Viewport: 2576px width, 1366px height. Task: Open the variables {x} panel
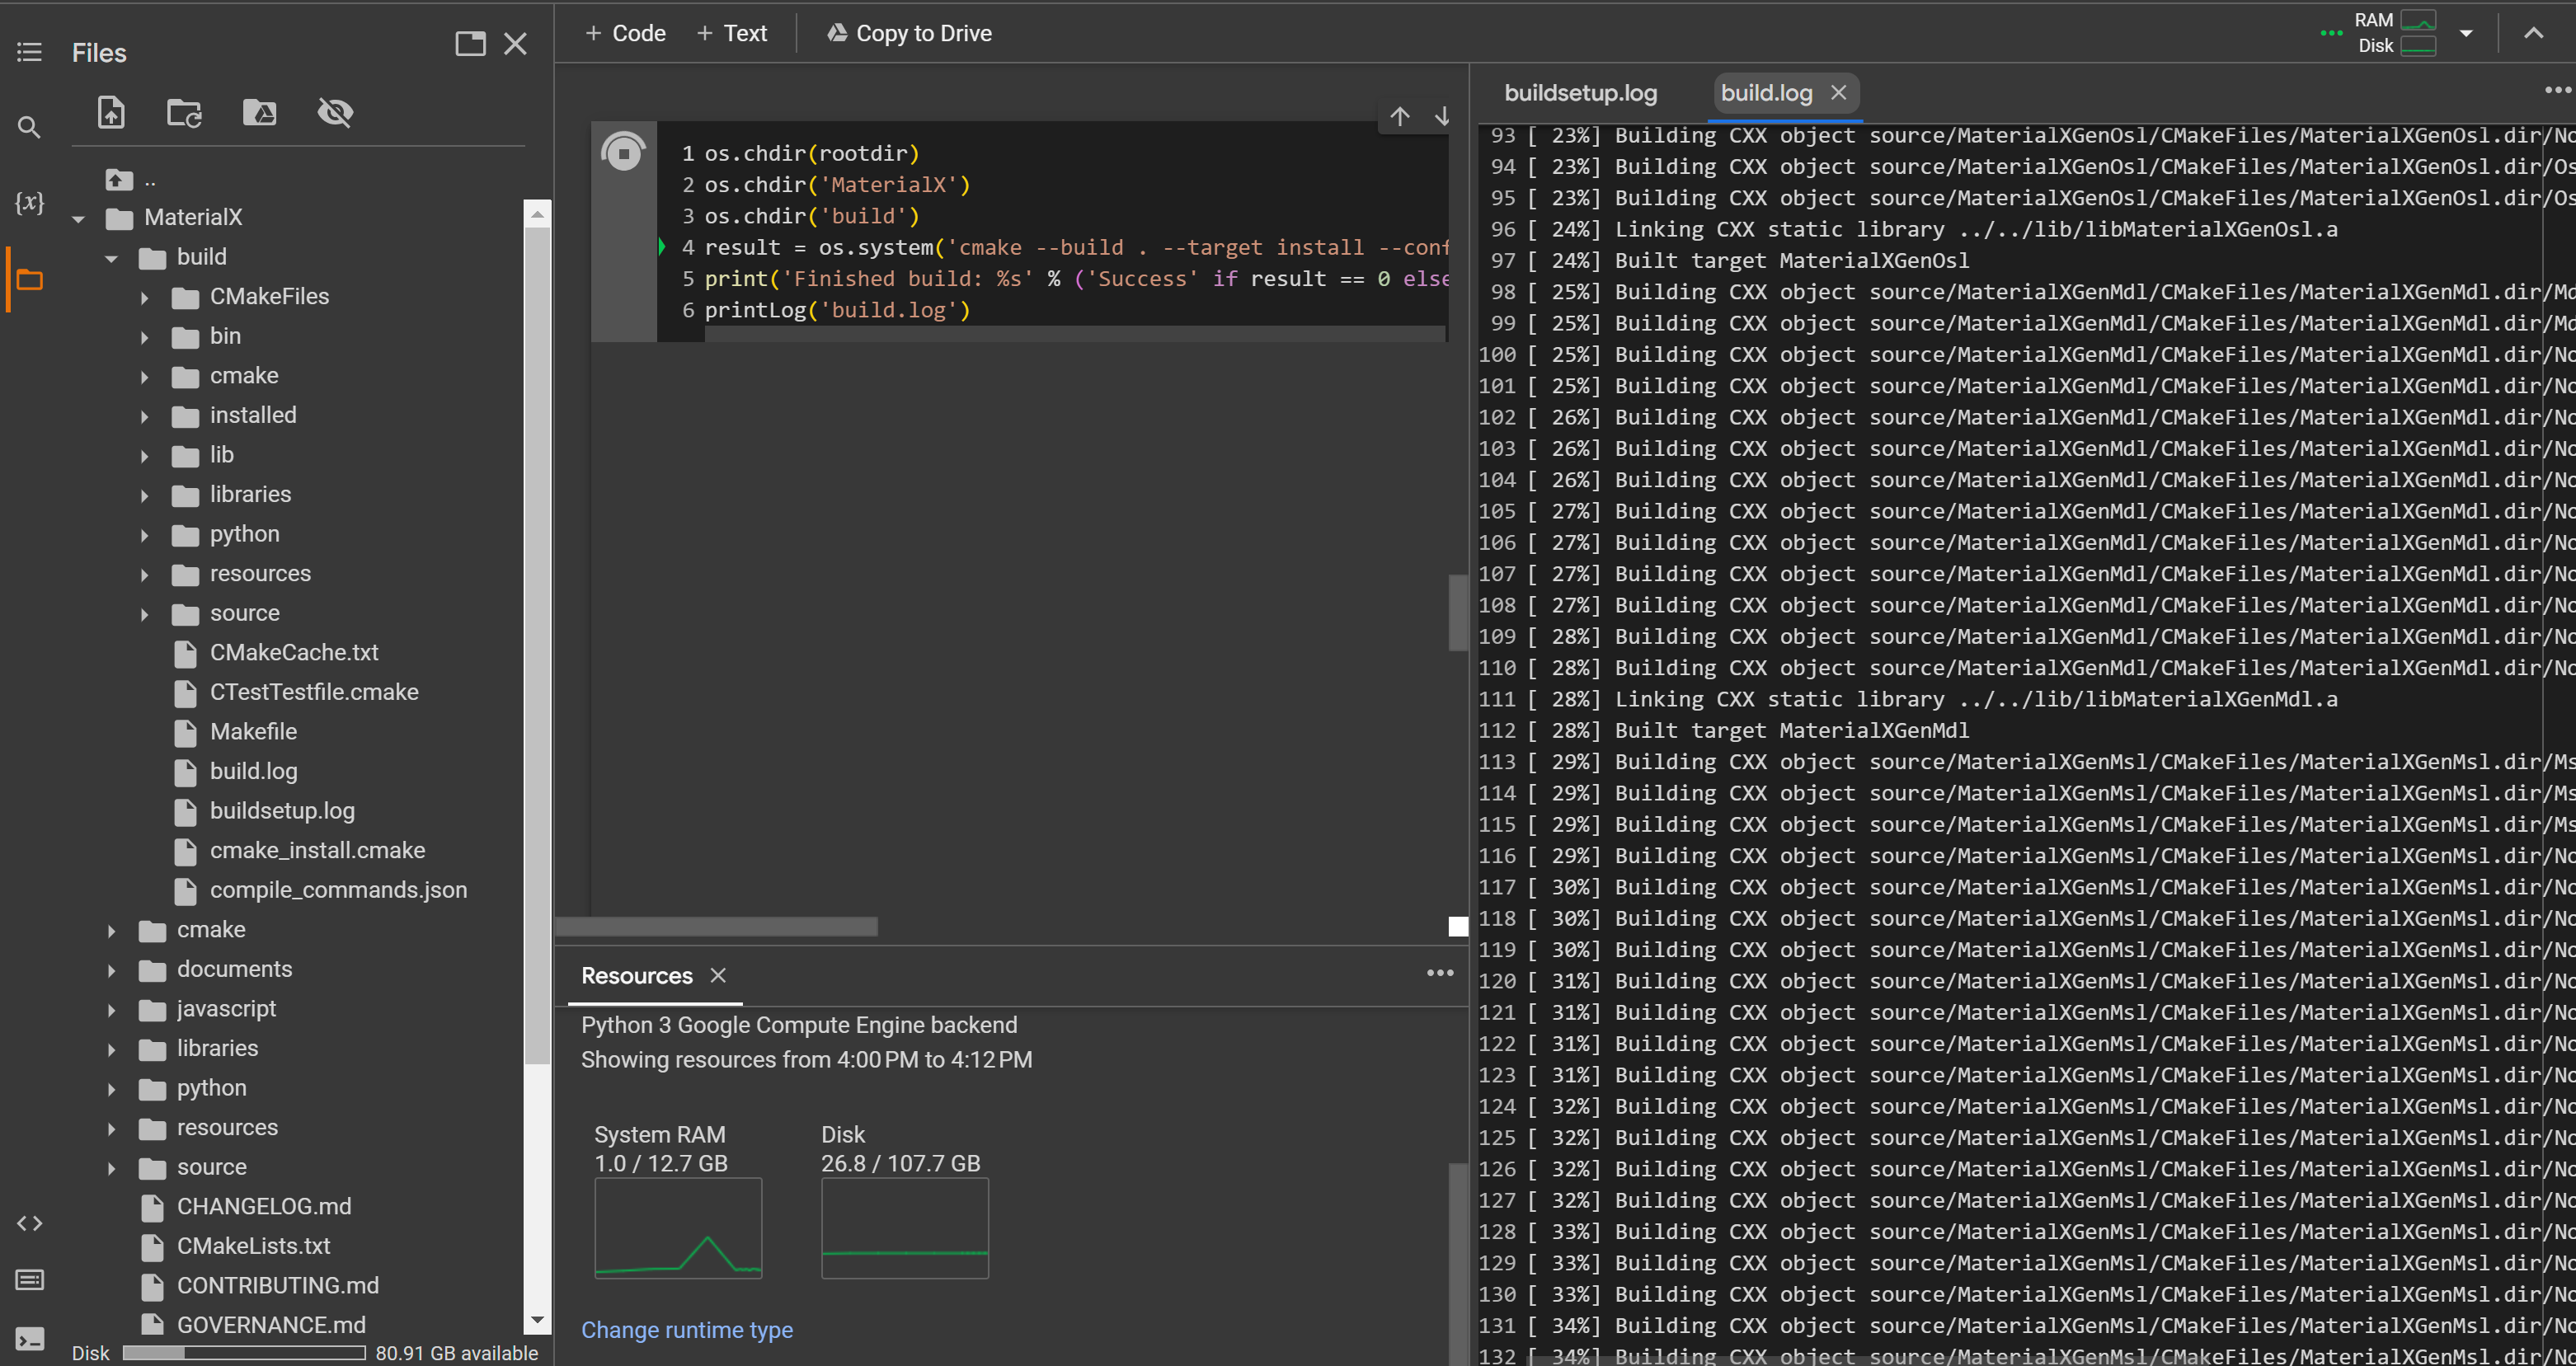click(x=29, y=203)
